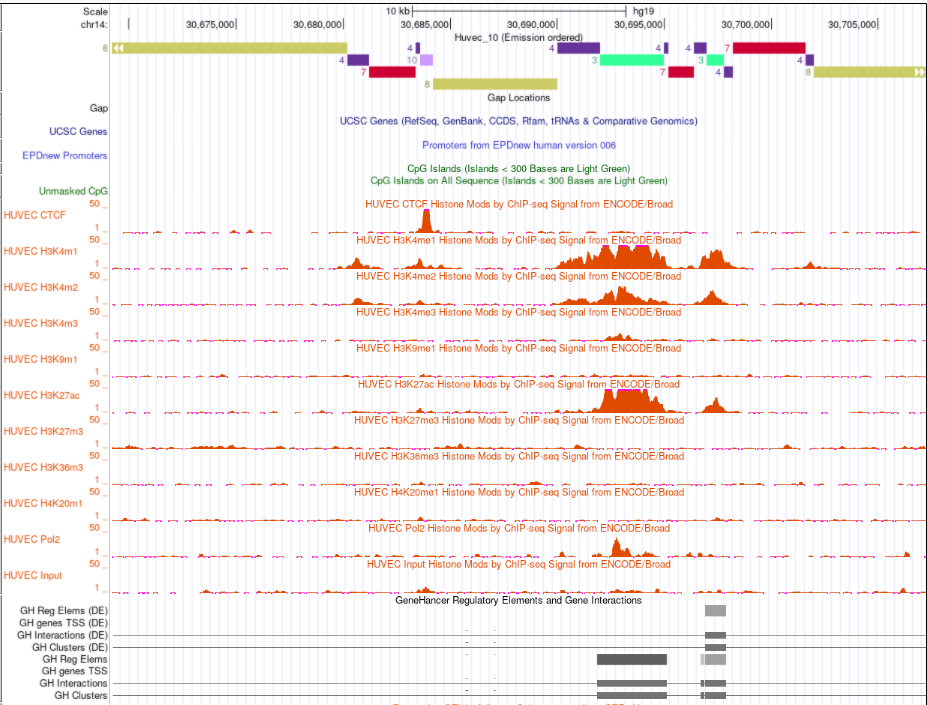Click the light gray GH Reg Elems (DE) block
Screen dimensions: 927x705
(715, 610)
